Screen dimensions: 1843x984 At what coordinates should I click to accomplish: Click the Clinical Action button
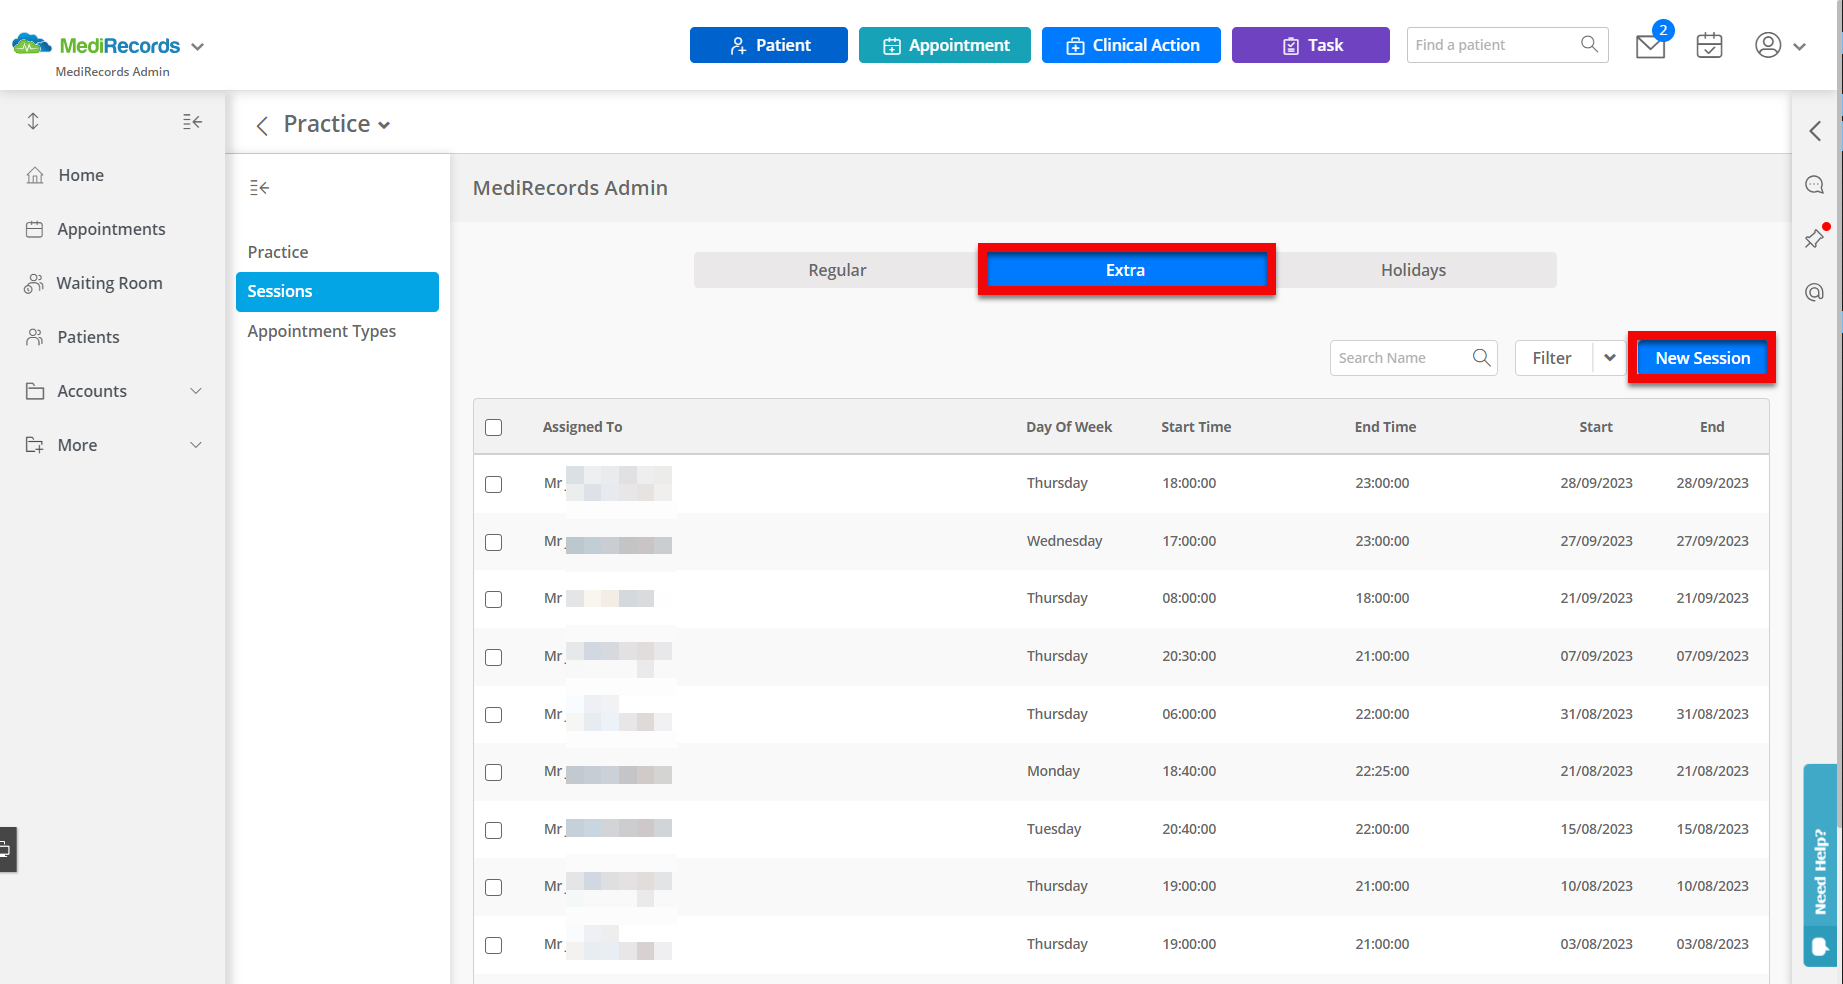[x=1131, y=45]
